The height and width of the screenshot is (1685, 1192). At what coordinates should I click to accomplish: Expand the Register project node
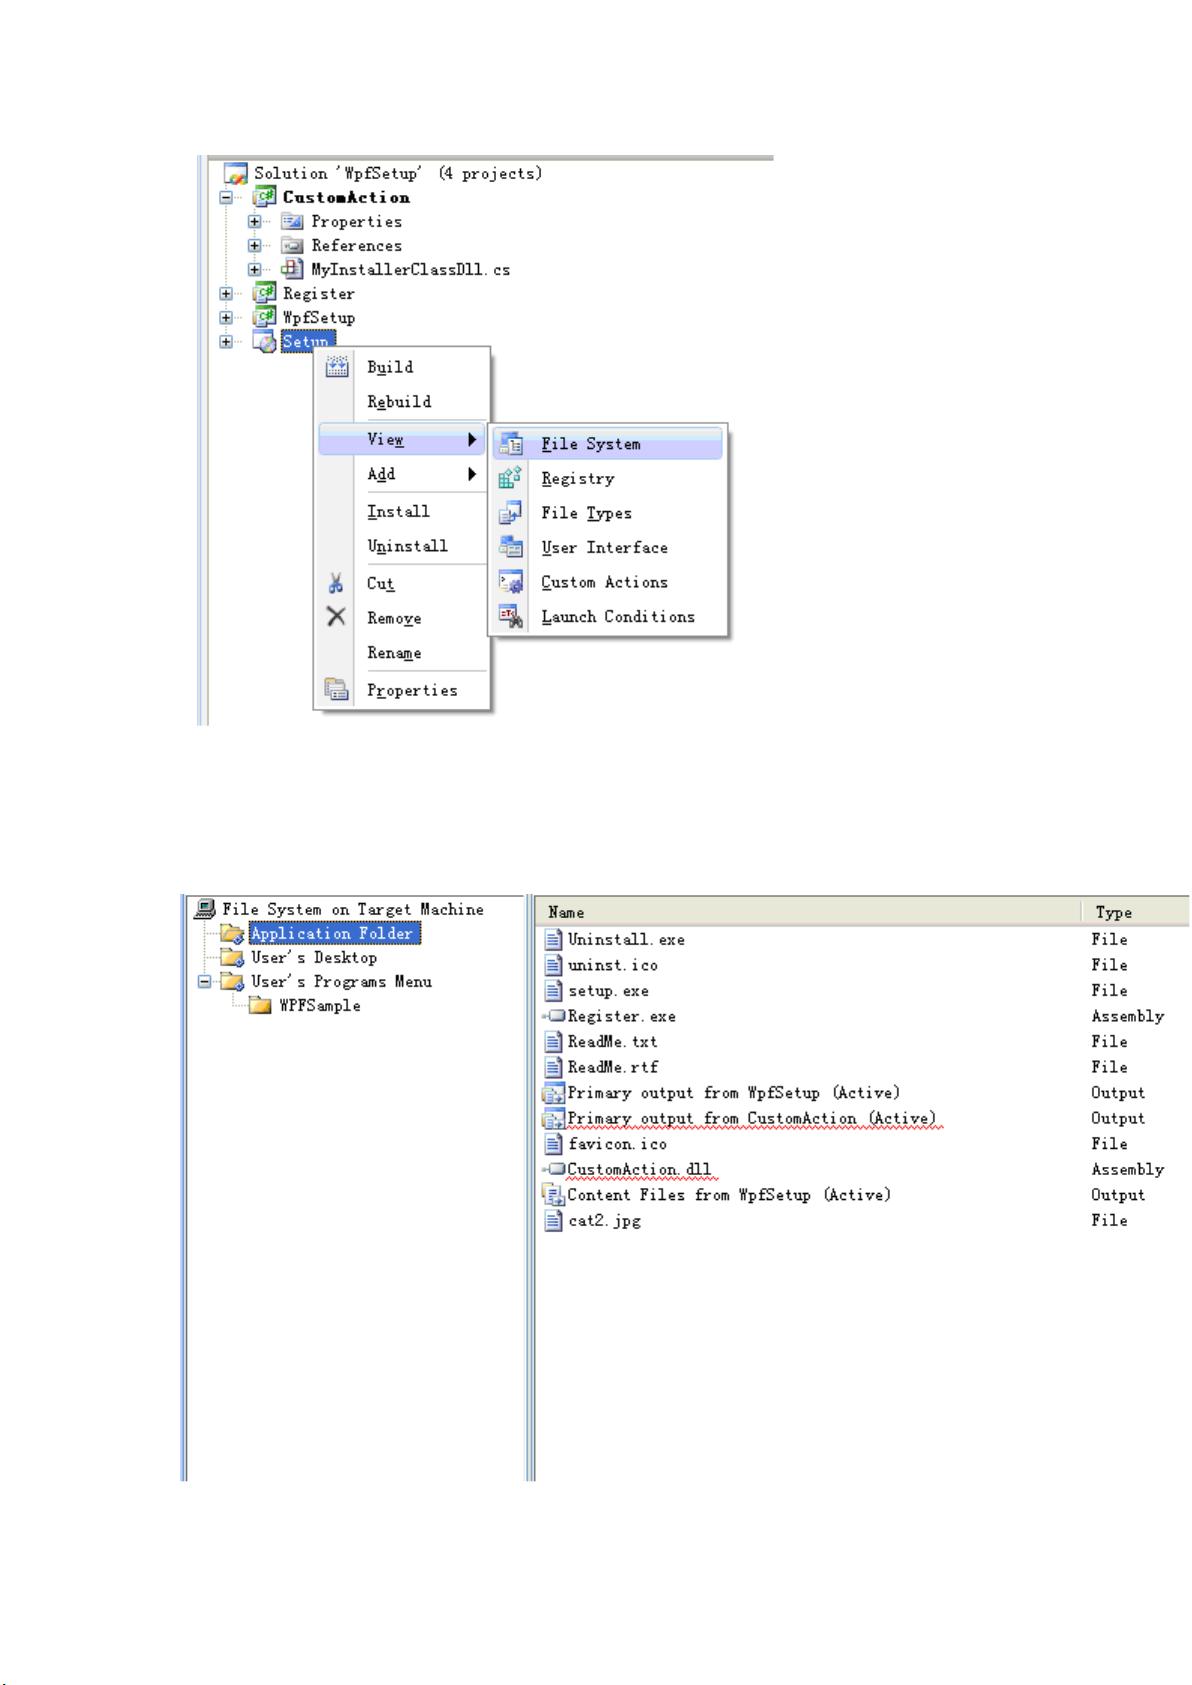(x=227, y=293)
